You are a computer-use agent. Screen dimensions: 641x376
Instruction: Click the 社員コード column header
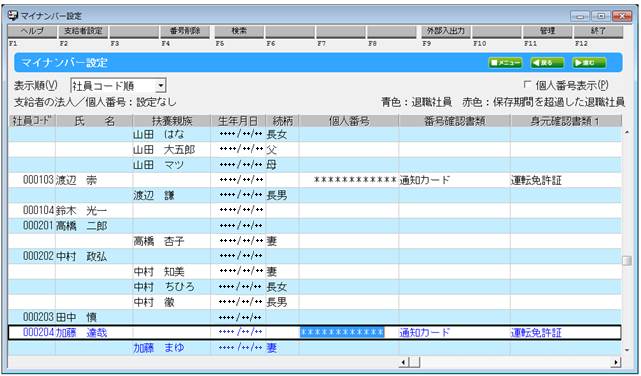[x=32, y=121]
